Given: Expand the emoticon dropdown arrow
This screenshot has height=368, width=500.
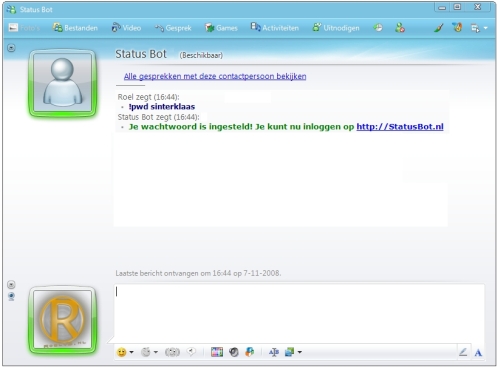Looking at the screenshot, I should point(132,352).
